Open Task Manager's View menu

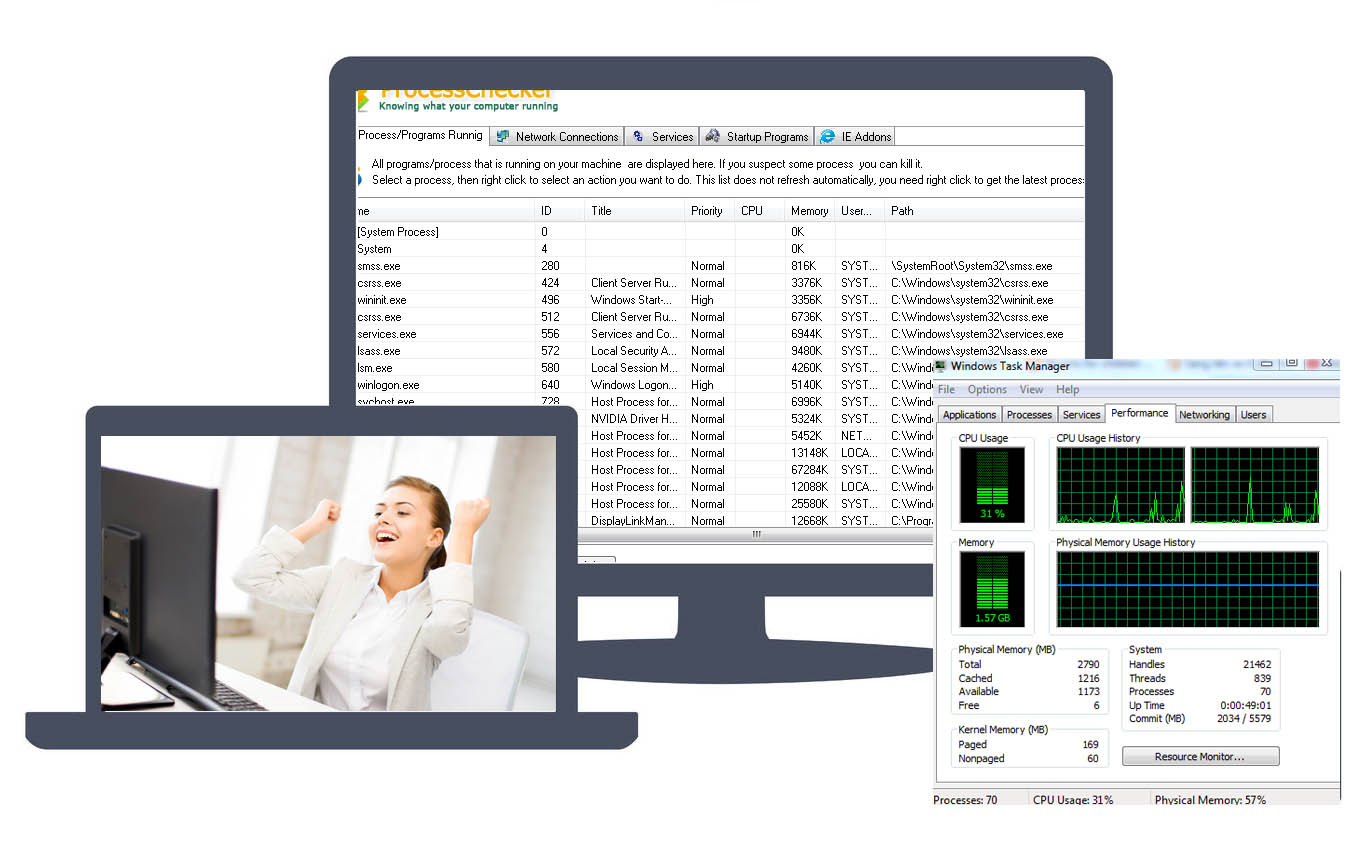point(1031,390)
